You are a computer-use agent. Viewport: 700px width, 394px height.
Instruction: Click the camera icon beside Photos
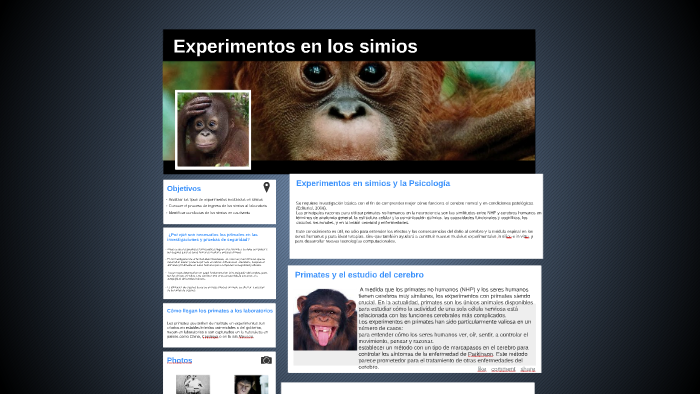tap(267, 360)
